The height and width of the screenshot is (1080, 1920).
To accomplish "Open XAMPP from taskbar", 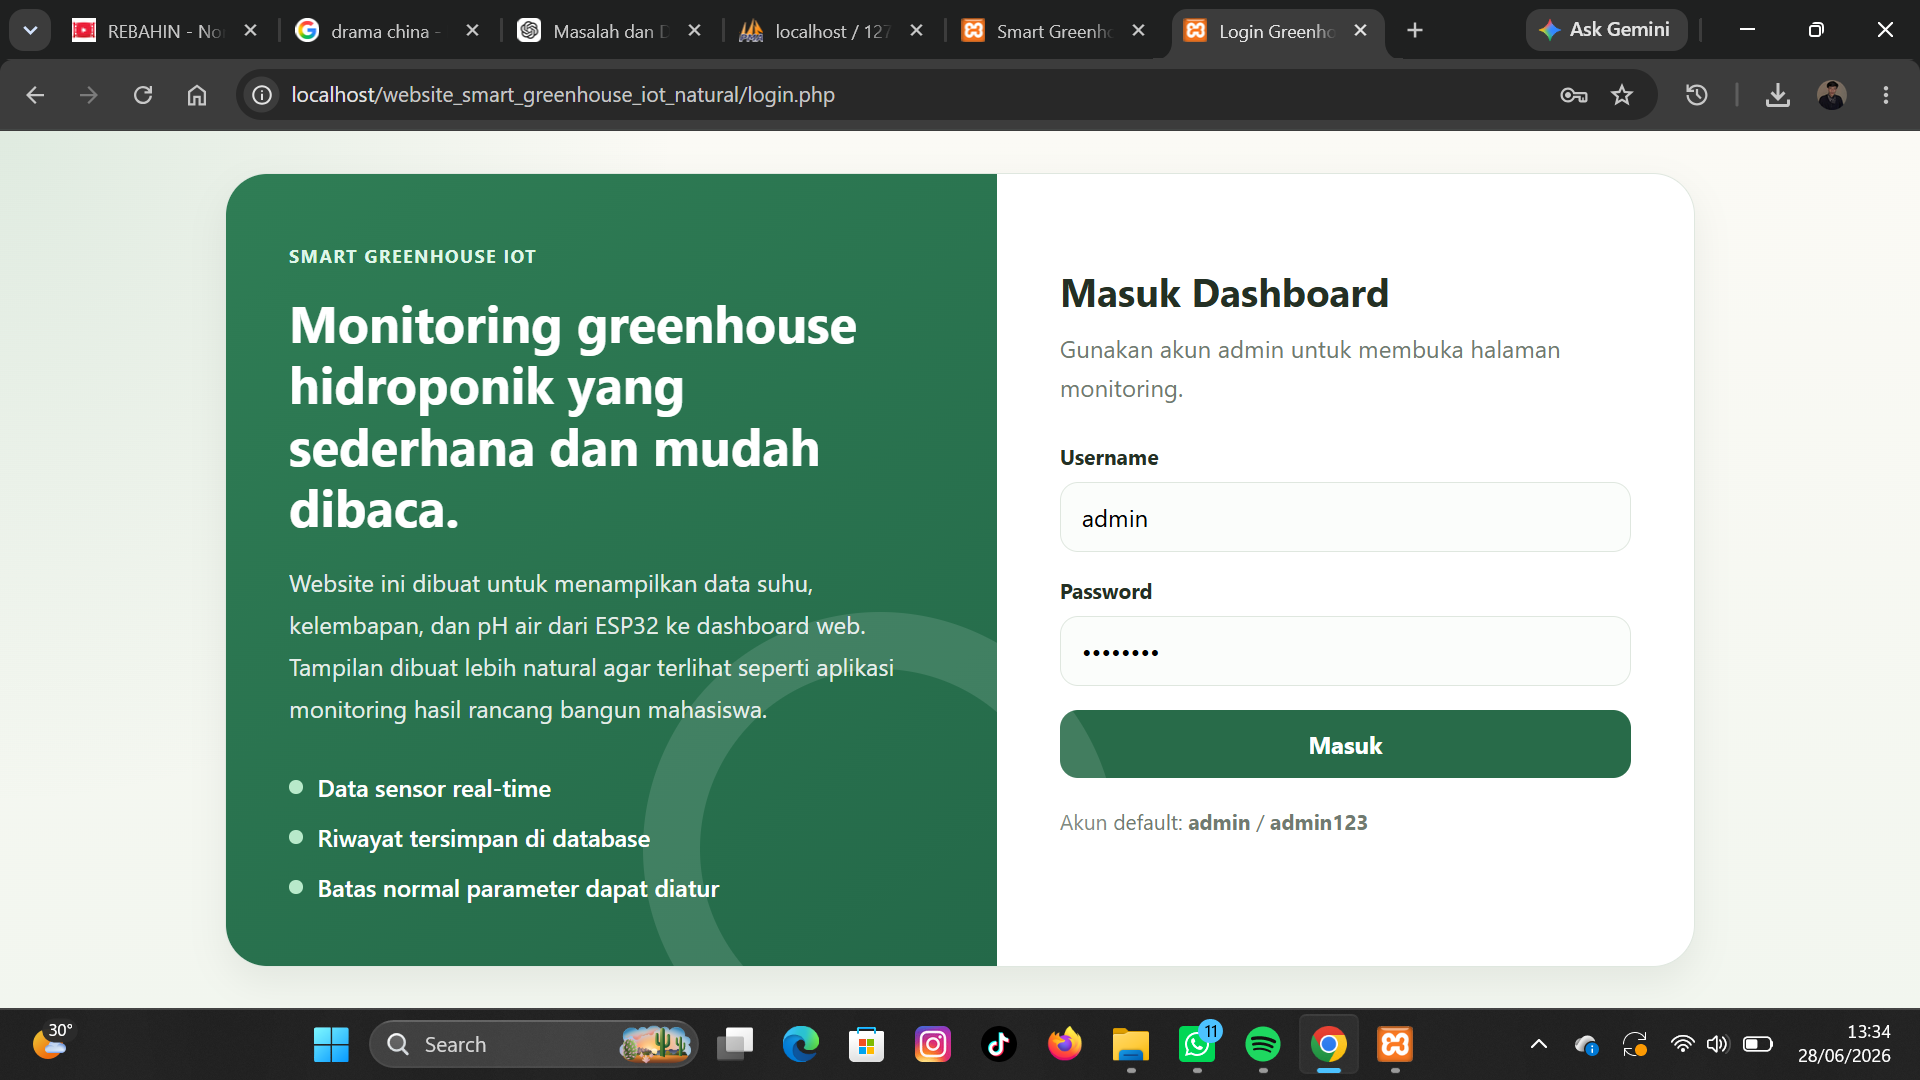I will 1395,1044.
